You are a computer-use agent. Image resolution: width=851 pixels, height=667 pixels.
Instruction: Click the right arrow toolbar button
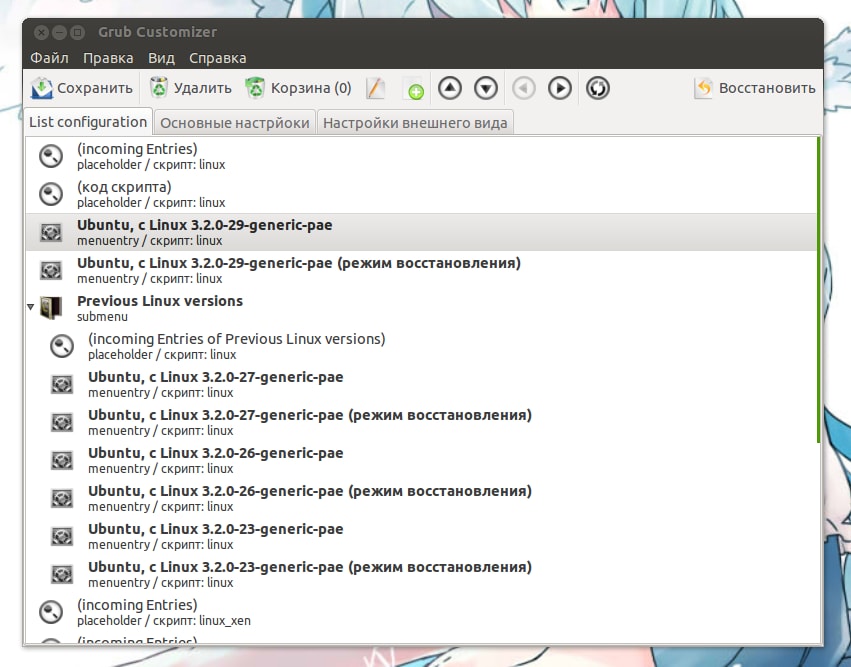560,88
